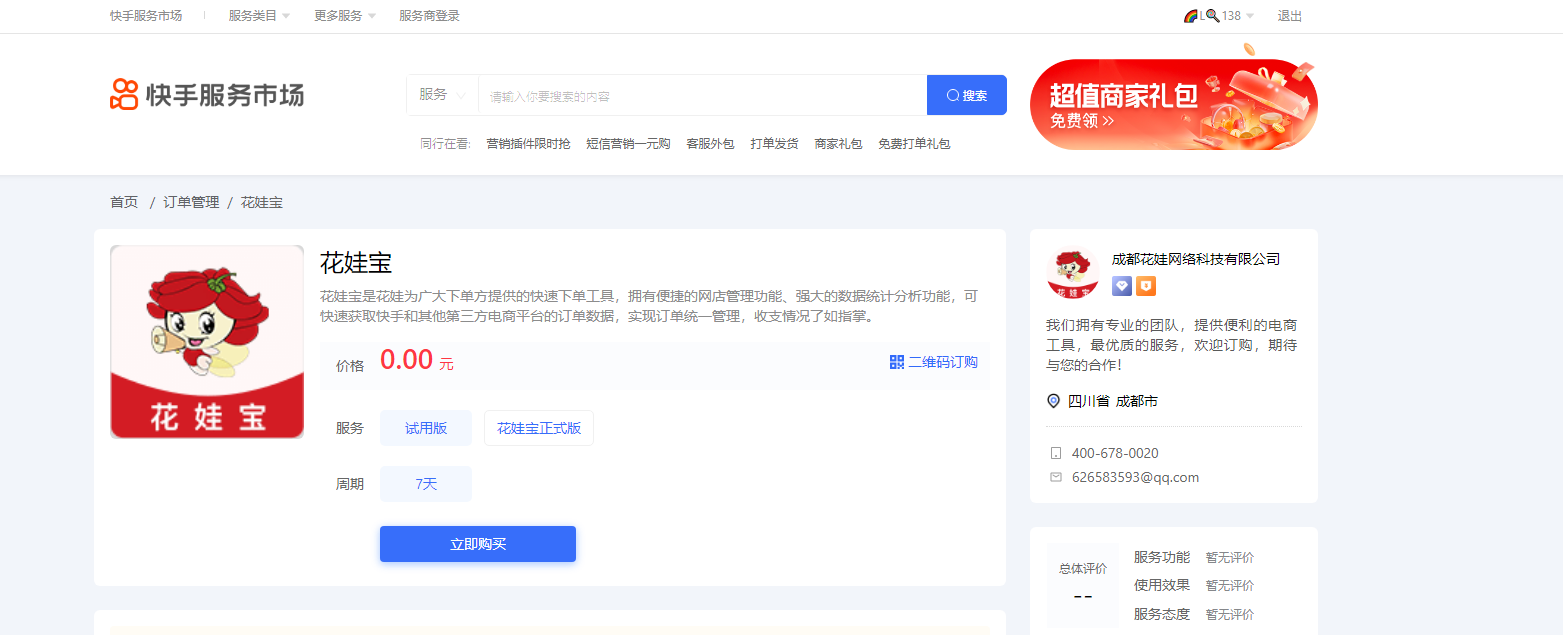Screen dimensions: 1563x635
Task: Select the 试用版 service option
Action: 426,428
